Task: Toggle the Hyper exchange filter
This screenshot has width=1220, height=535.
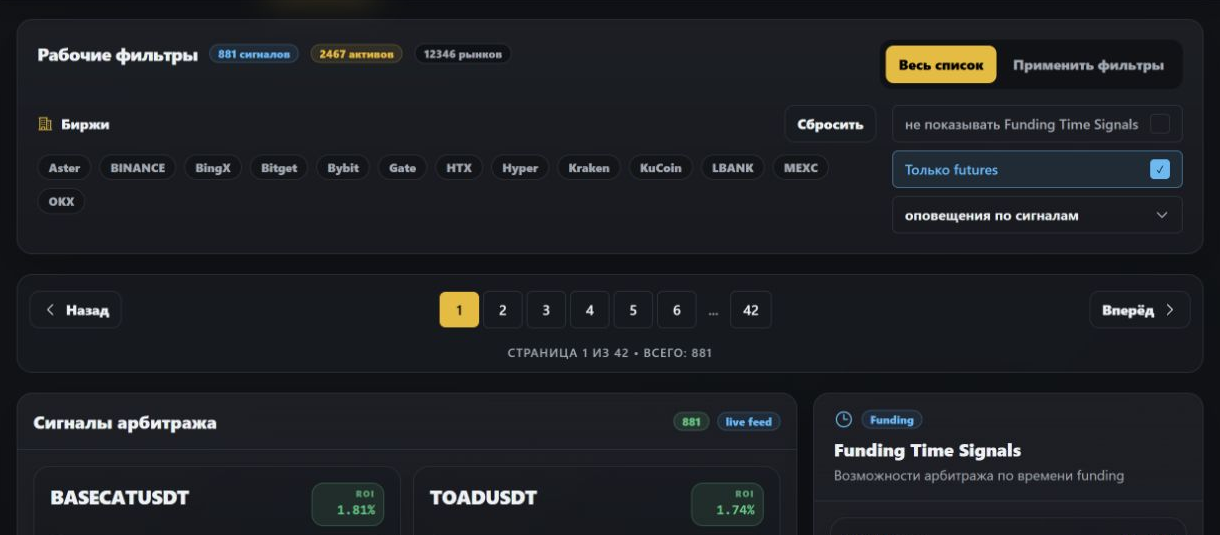Action: pos(520,168)
